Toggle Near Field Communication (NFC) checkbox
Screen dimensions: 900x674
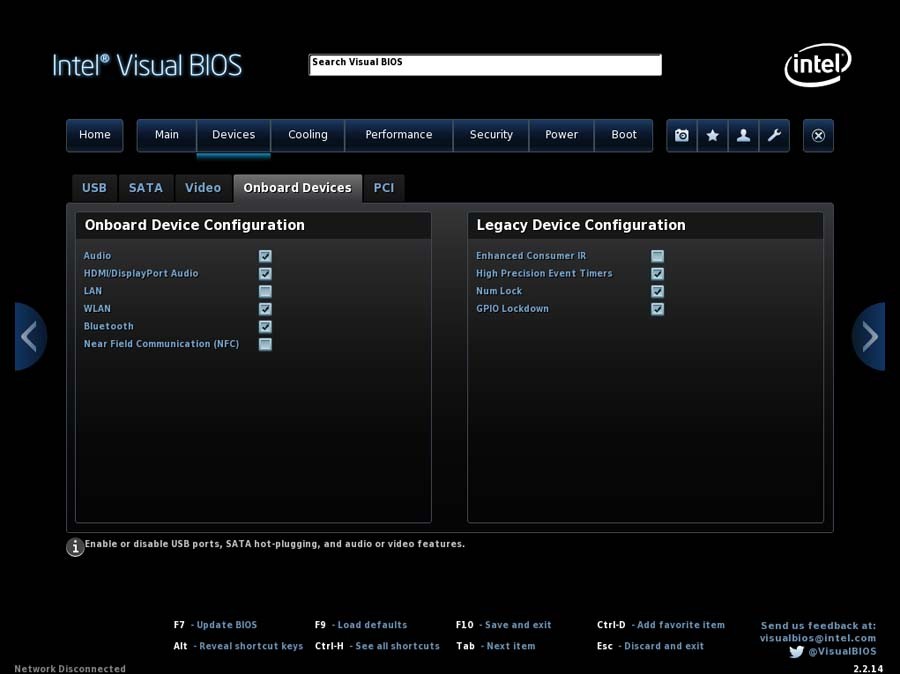click(265, 344)
